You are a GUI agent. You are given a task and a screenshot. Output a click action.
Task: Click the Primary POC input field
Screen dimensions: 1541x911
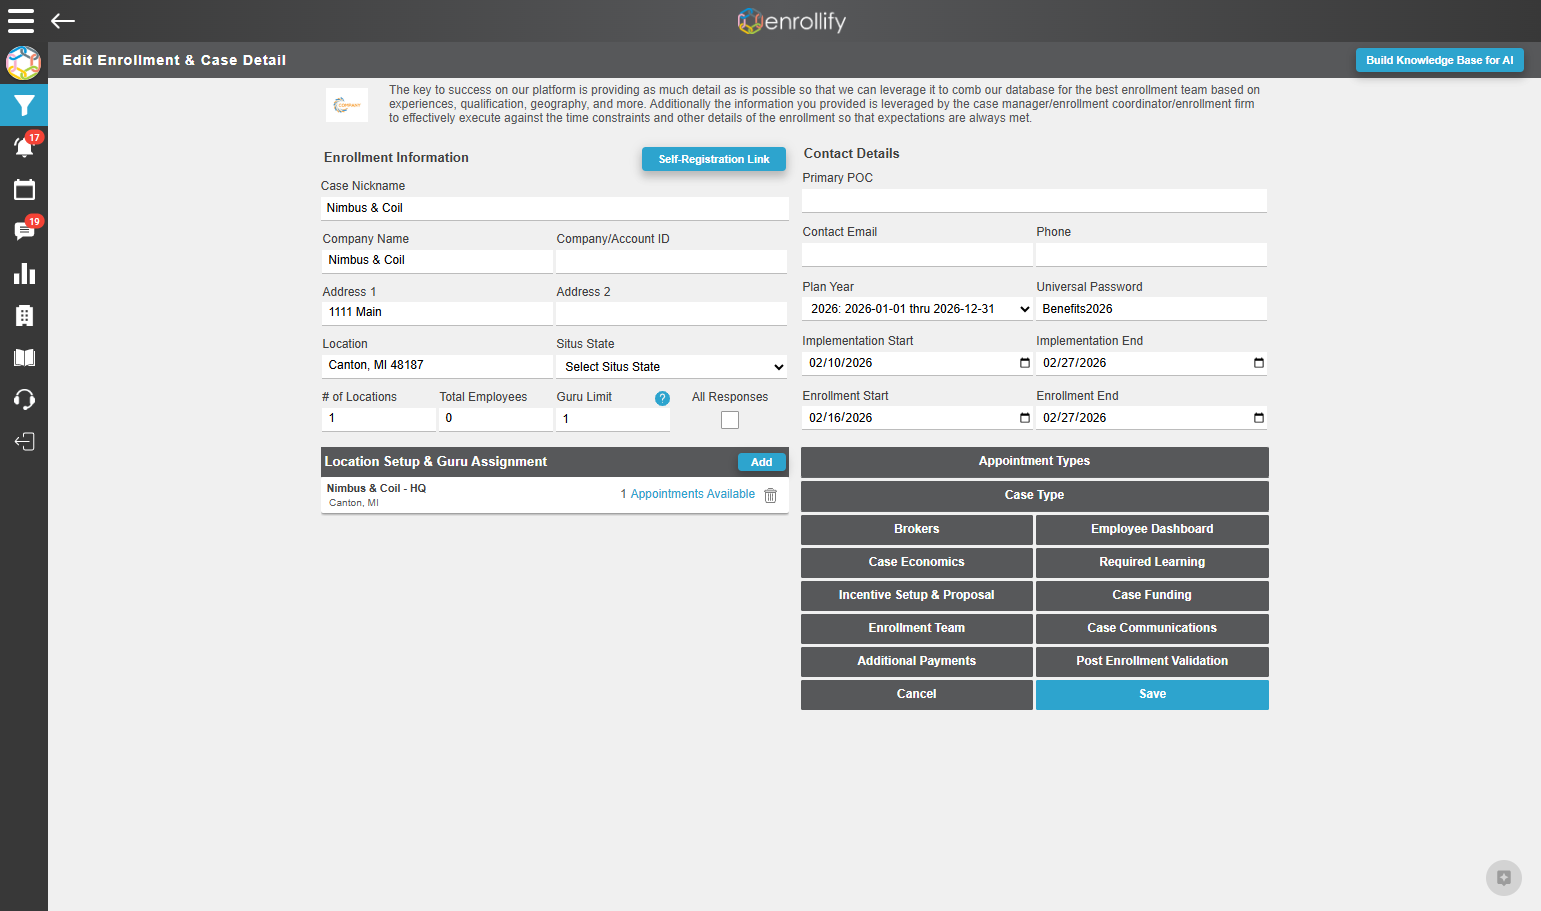pos(1034,200)
